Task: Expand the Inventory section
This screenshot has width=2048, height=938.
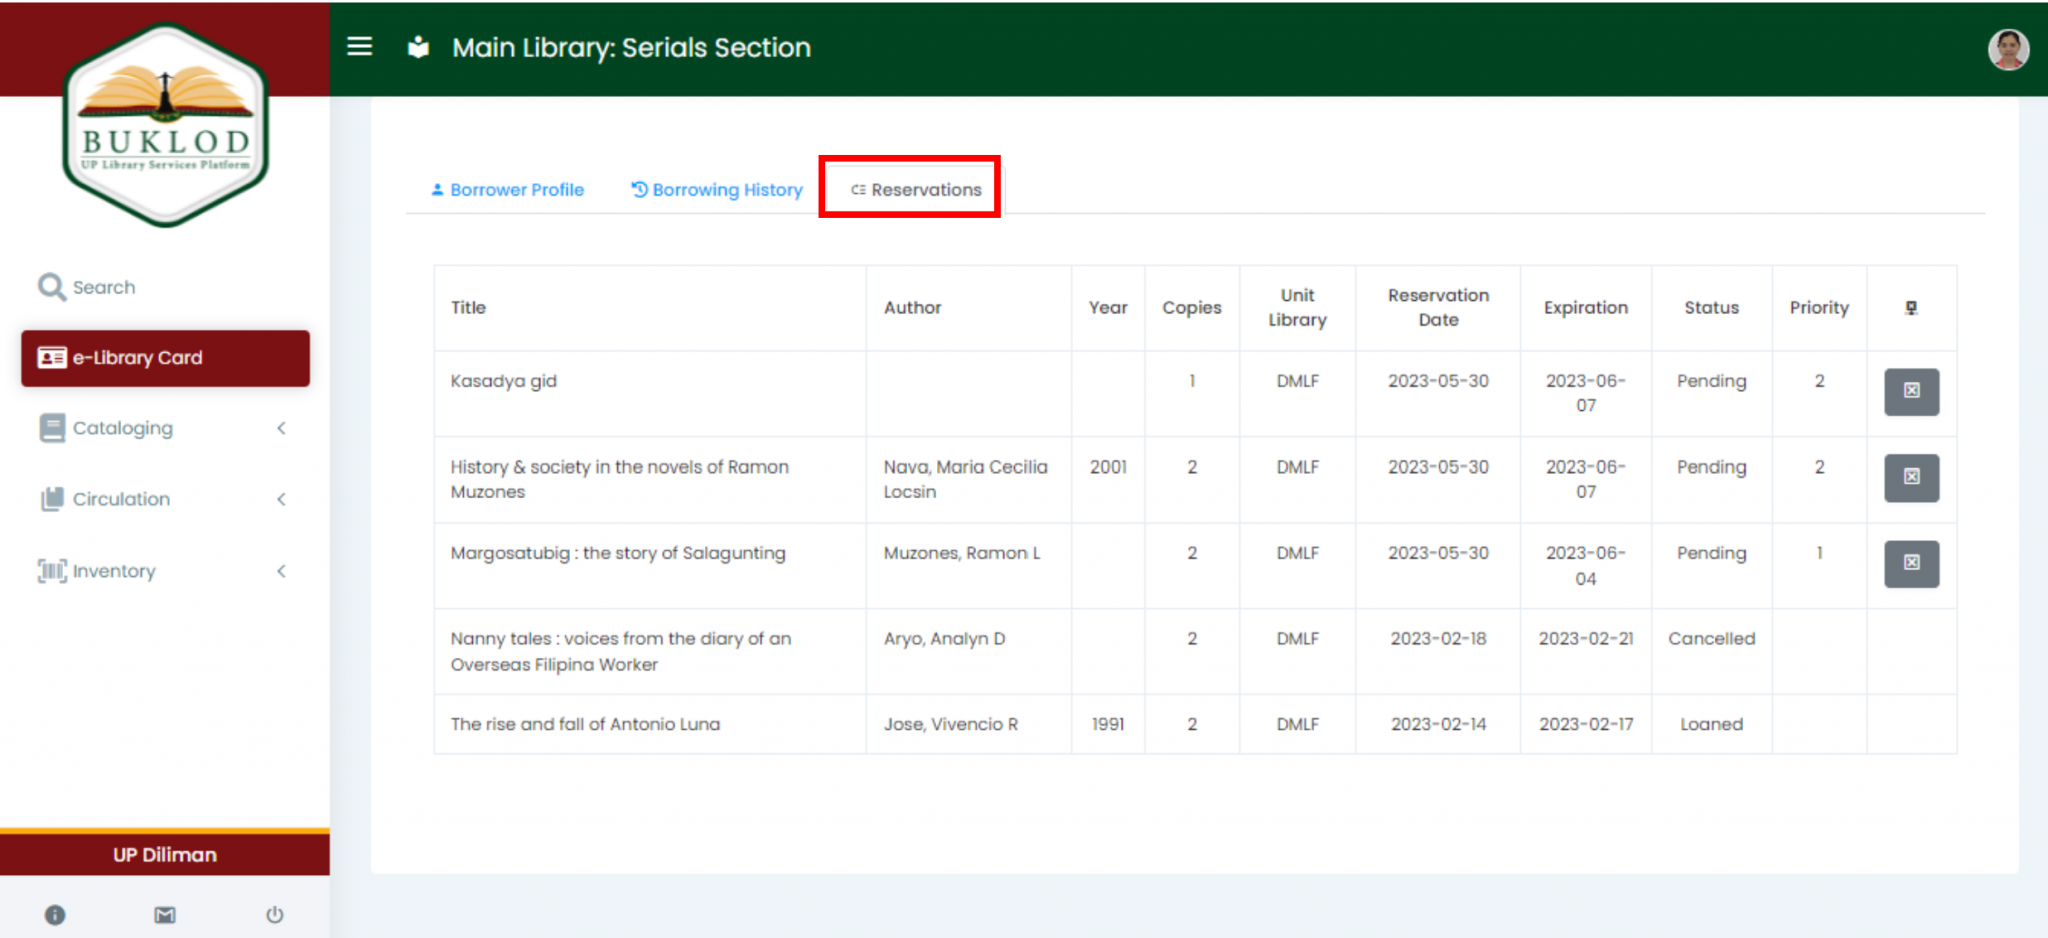Action: coord(281,571)
